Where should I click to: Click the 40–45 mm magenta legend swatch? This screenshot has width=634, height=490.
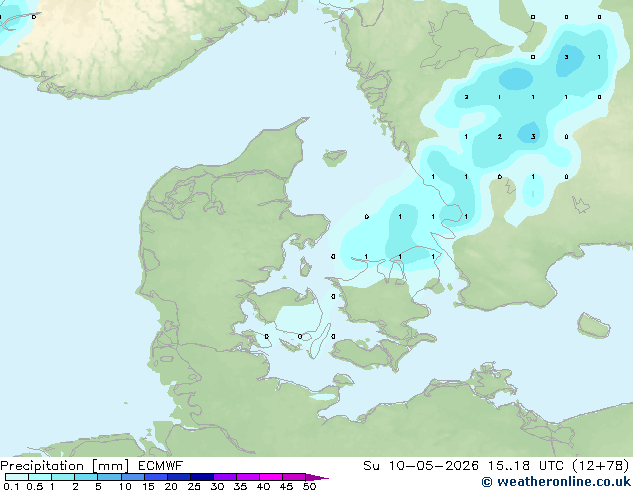[x=271, y=477]
